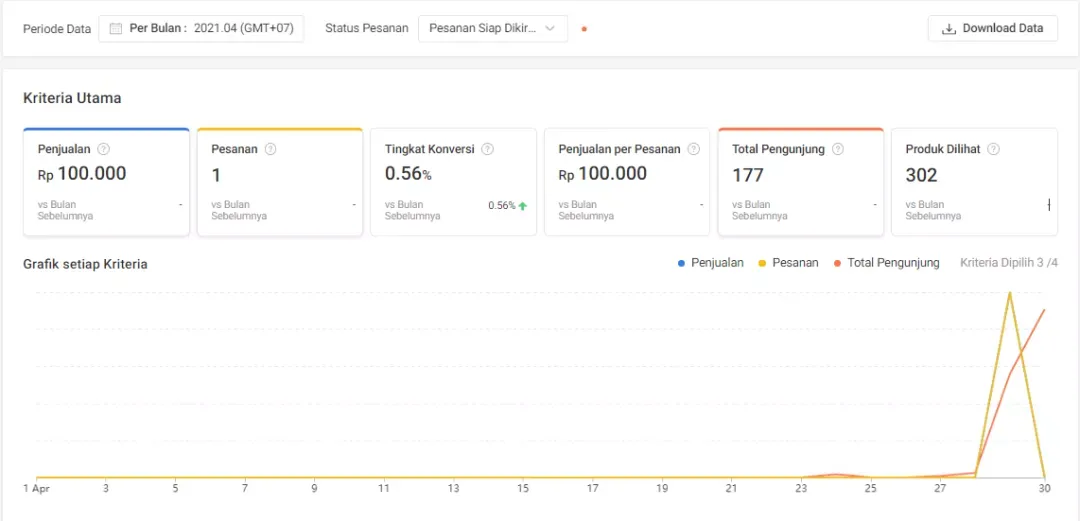
Task: Expand the dropdown chevron in Status Pesanan
Action: (x=549, y=28)
